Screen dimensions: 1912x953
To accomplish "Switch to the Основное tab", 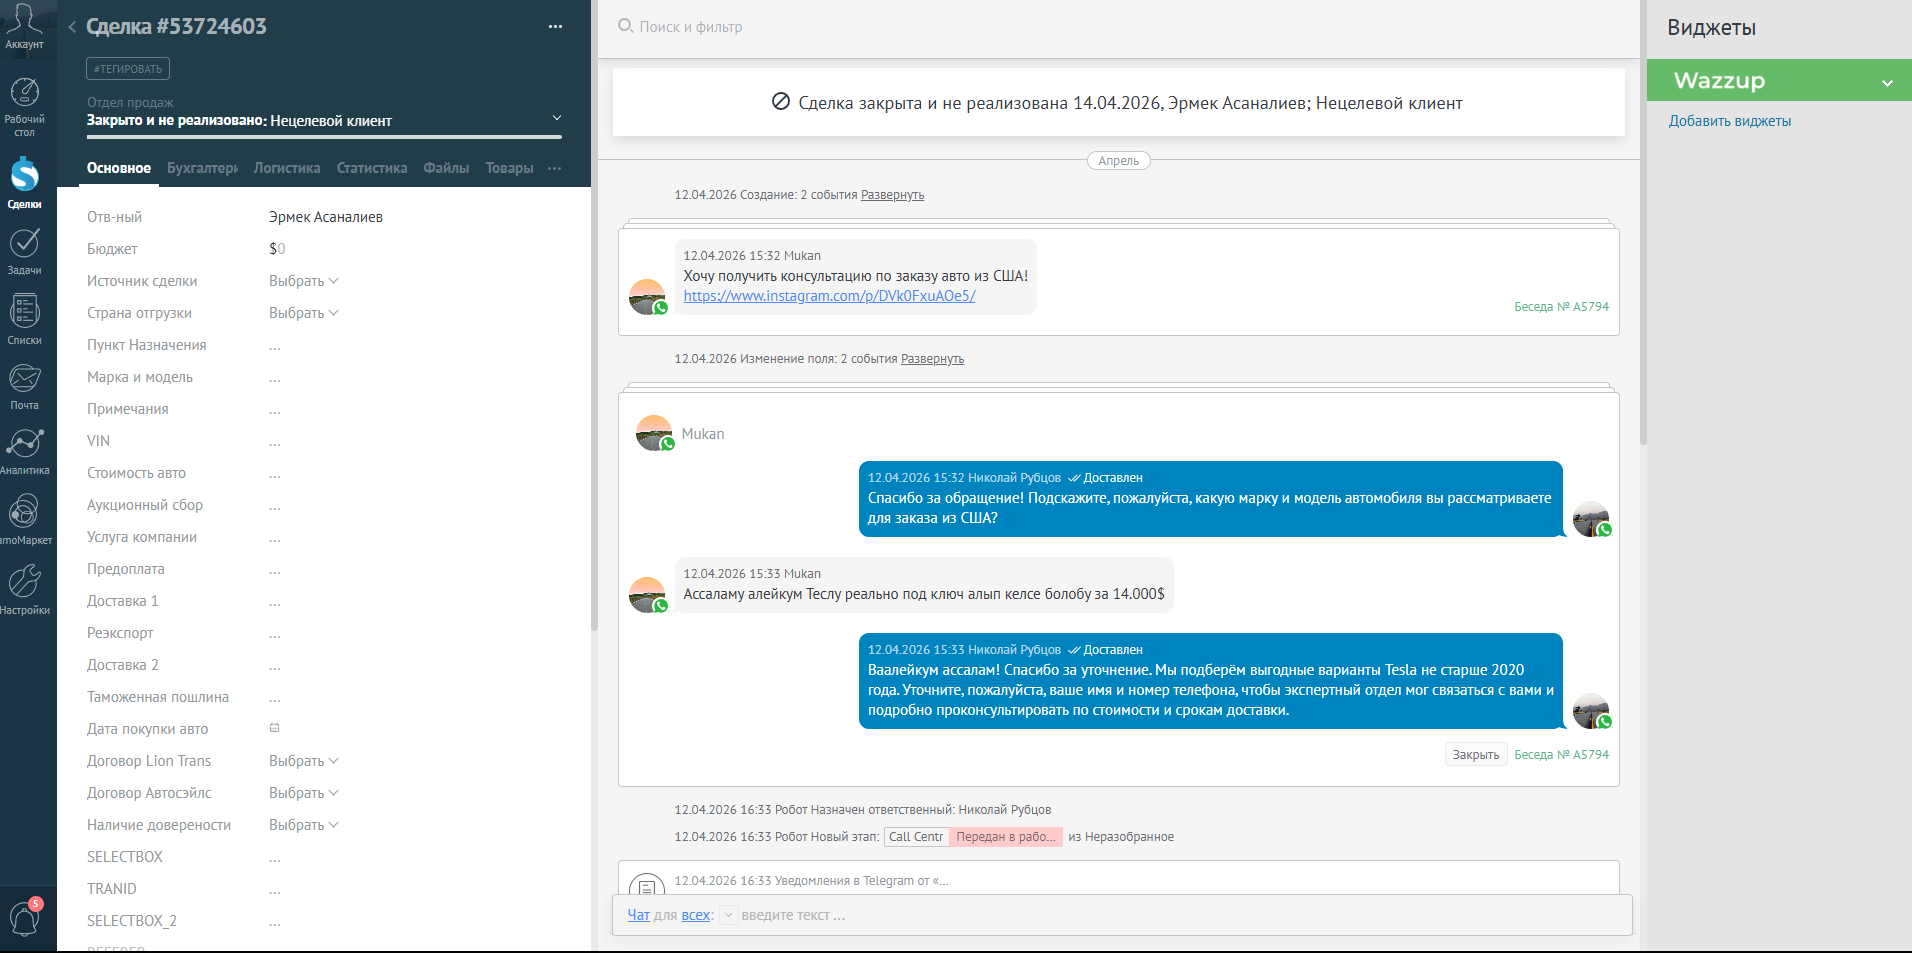I will click(x=119, y=168).
